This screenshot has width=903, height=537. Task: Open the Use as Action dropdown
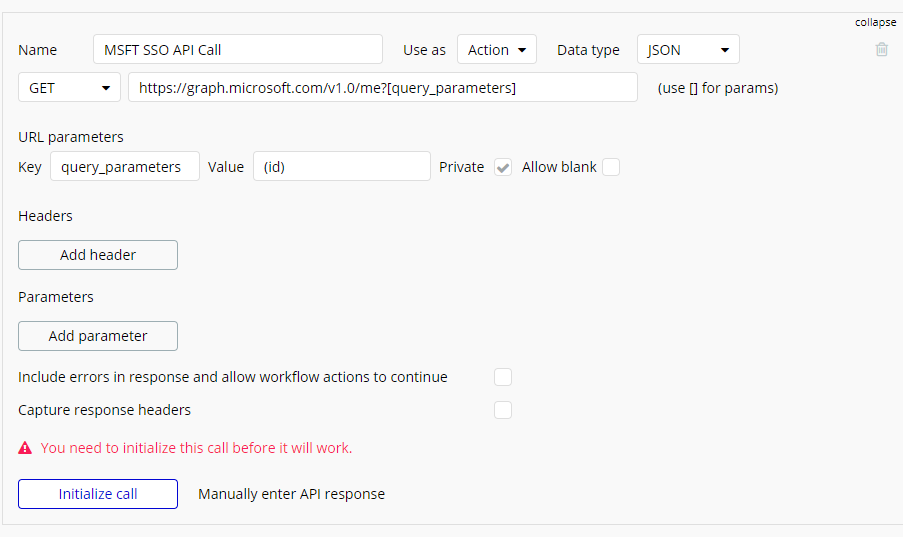[497, 50]
